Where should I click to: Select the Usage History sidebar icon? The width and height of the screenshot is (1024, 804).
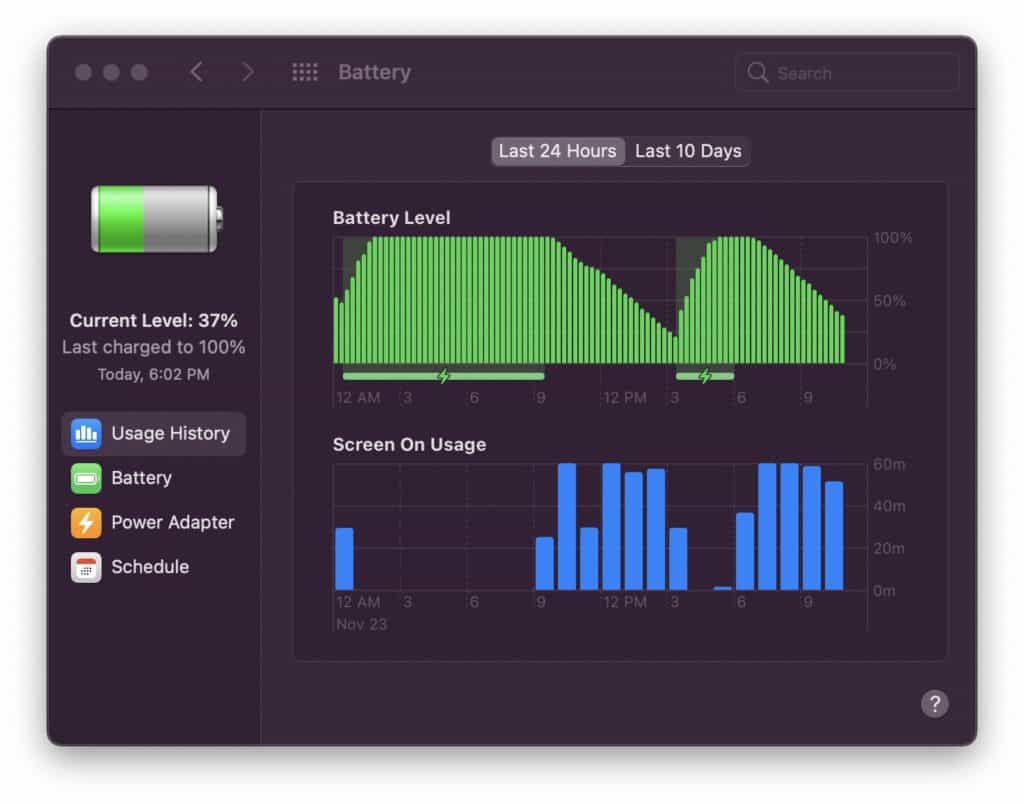pyautogui.click(x=86, y=433)
